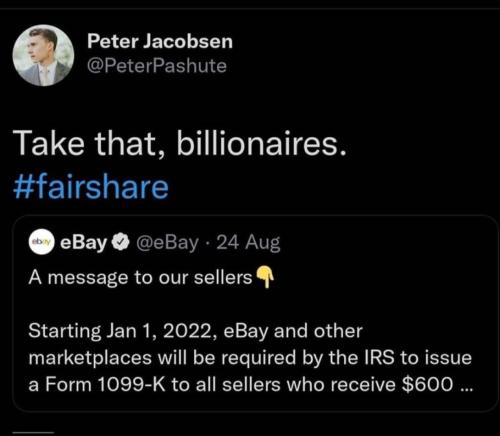Expand the truncated text via trailing ellipsis
The image size is (500, 436).
466,388
